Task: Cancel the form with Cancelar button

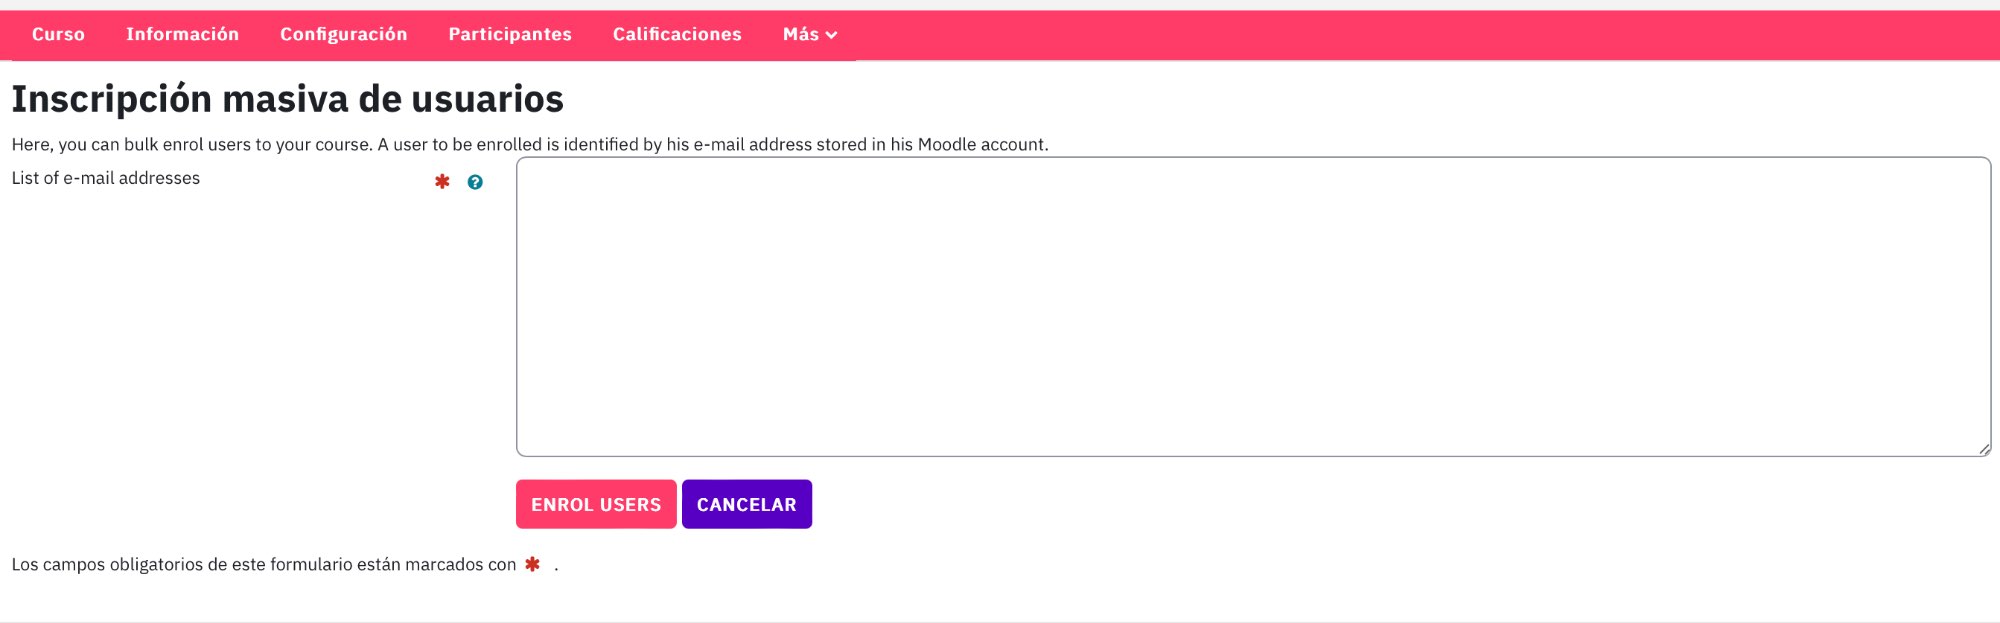Action: click(x=747, y=504)
